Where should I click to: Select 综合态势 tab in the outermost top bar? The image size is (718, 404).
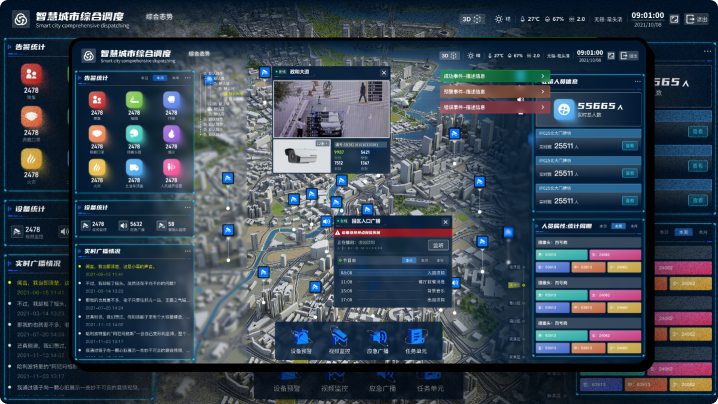[x=159, y=19]
